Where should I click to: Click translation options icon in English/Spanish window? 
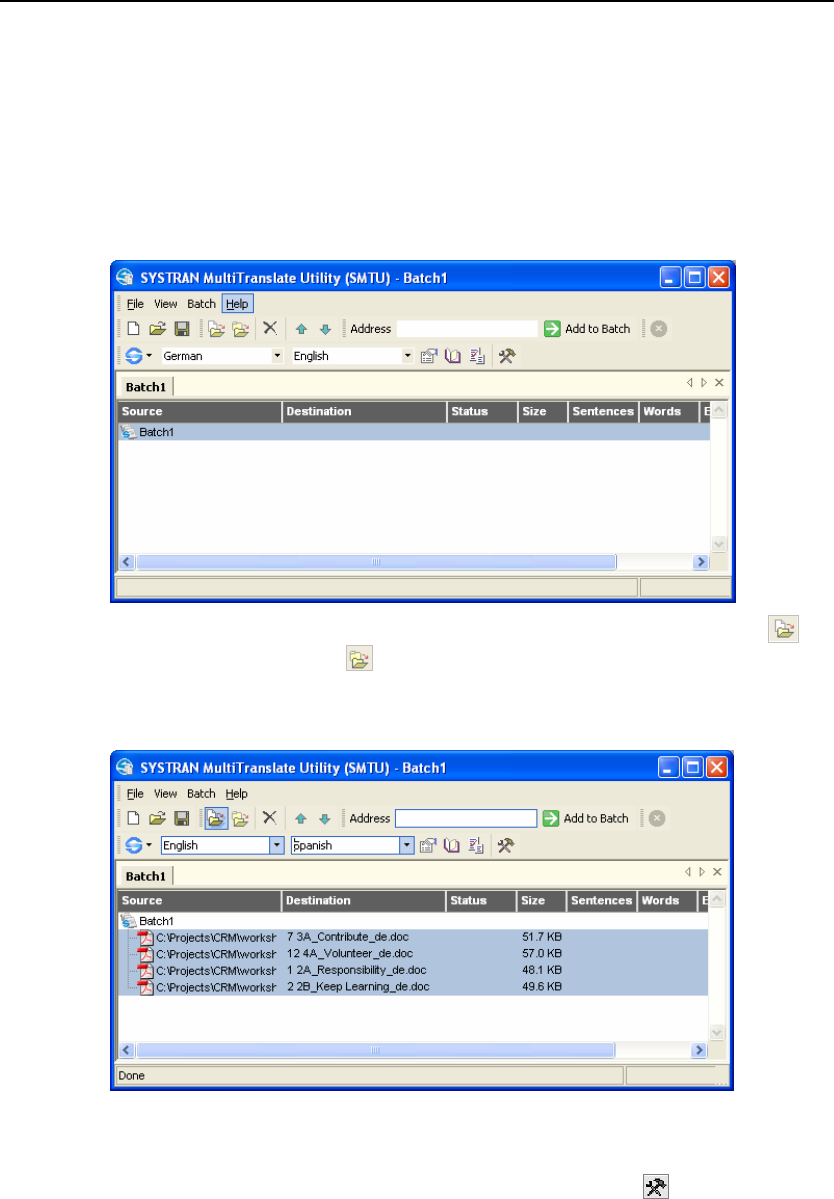point(428,845)
